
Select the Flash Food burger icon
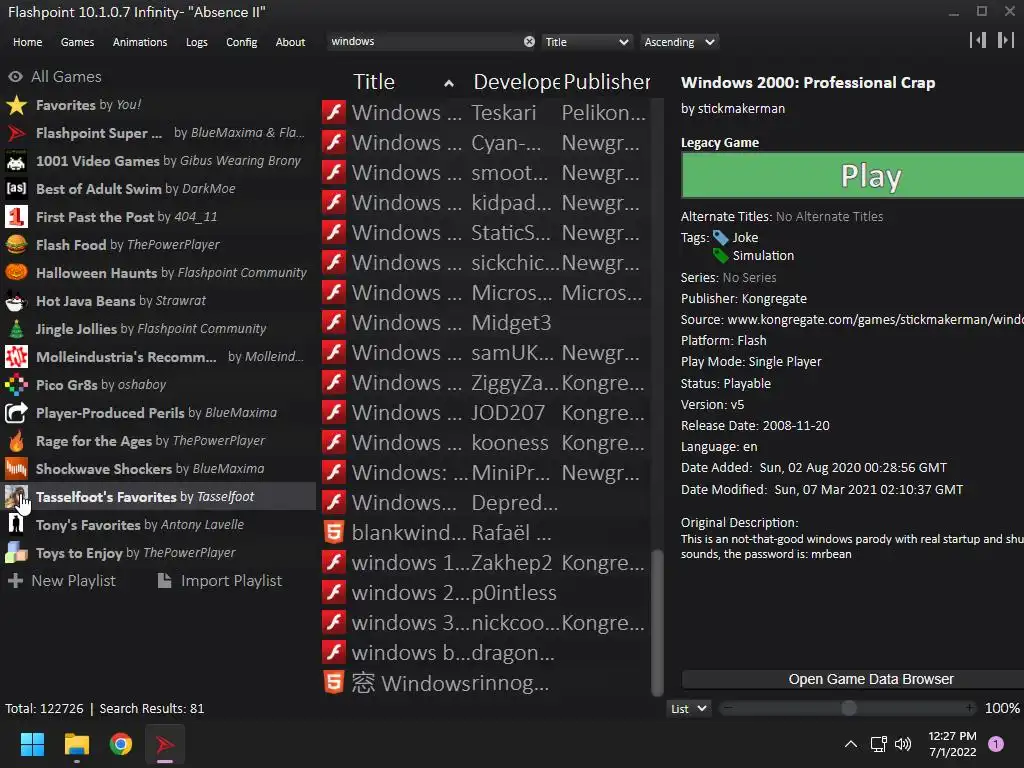click(x=16, y=245)
